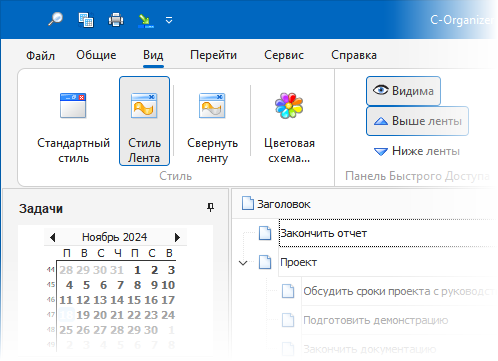Open the quick access toolbar customize dropdown
Viewport: 498px width, 361px height.
(x=169, y=20)
